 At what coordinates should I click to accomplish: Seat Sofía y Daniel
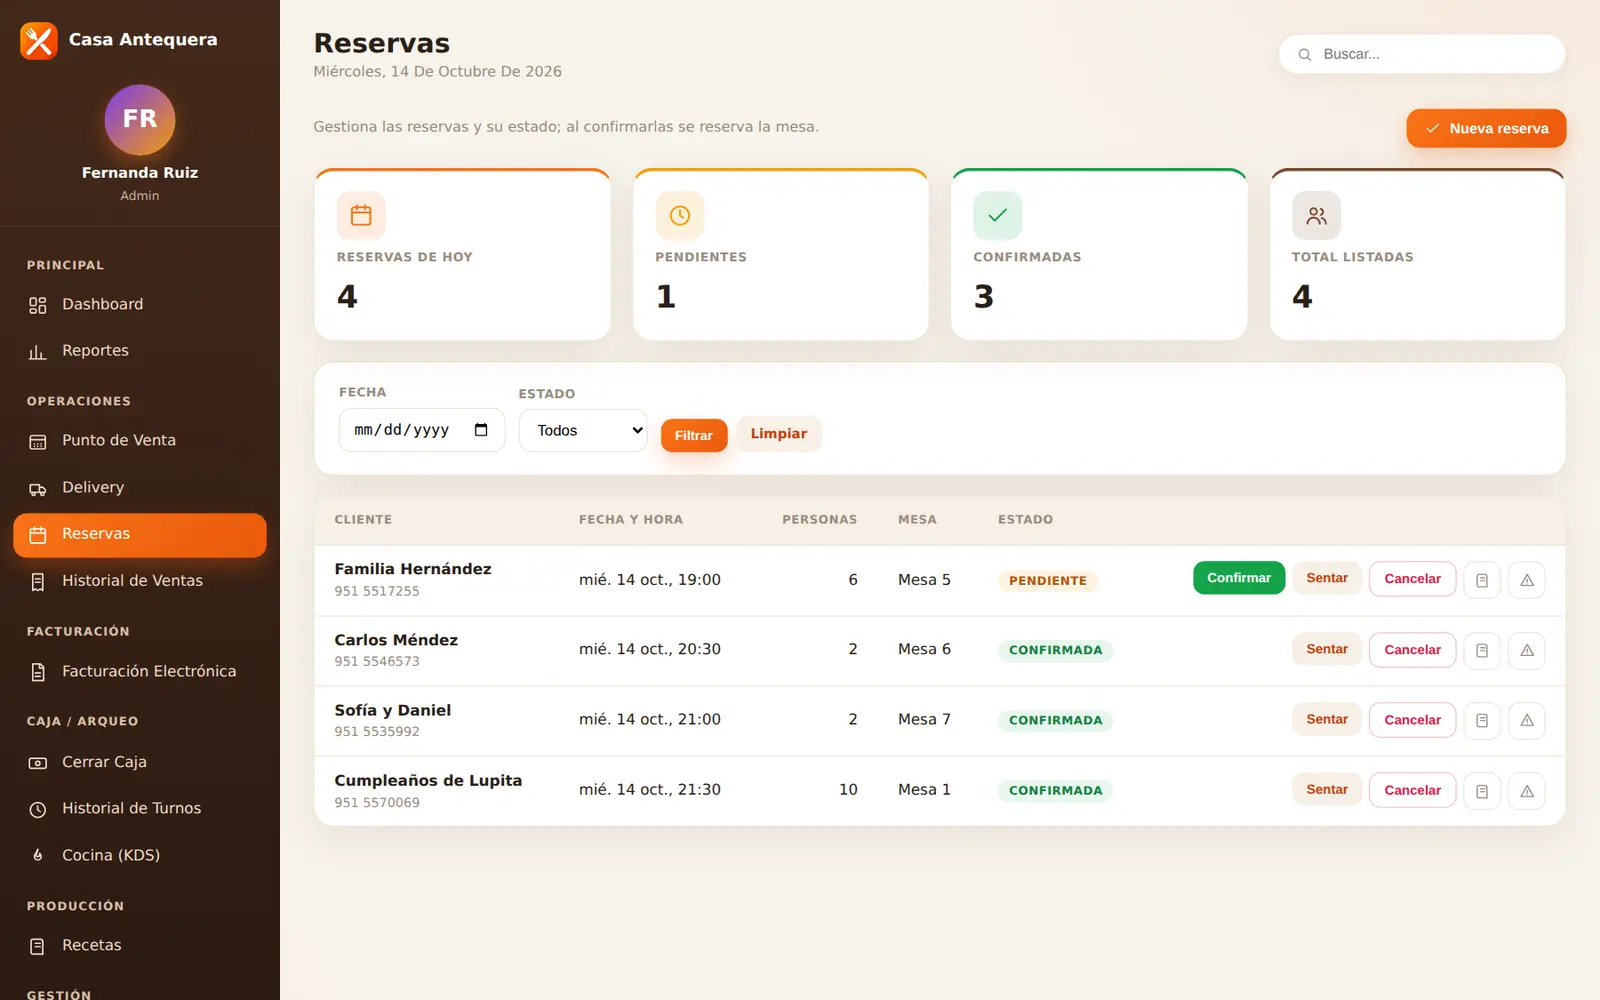point(1327,719)
